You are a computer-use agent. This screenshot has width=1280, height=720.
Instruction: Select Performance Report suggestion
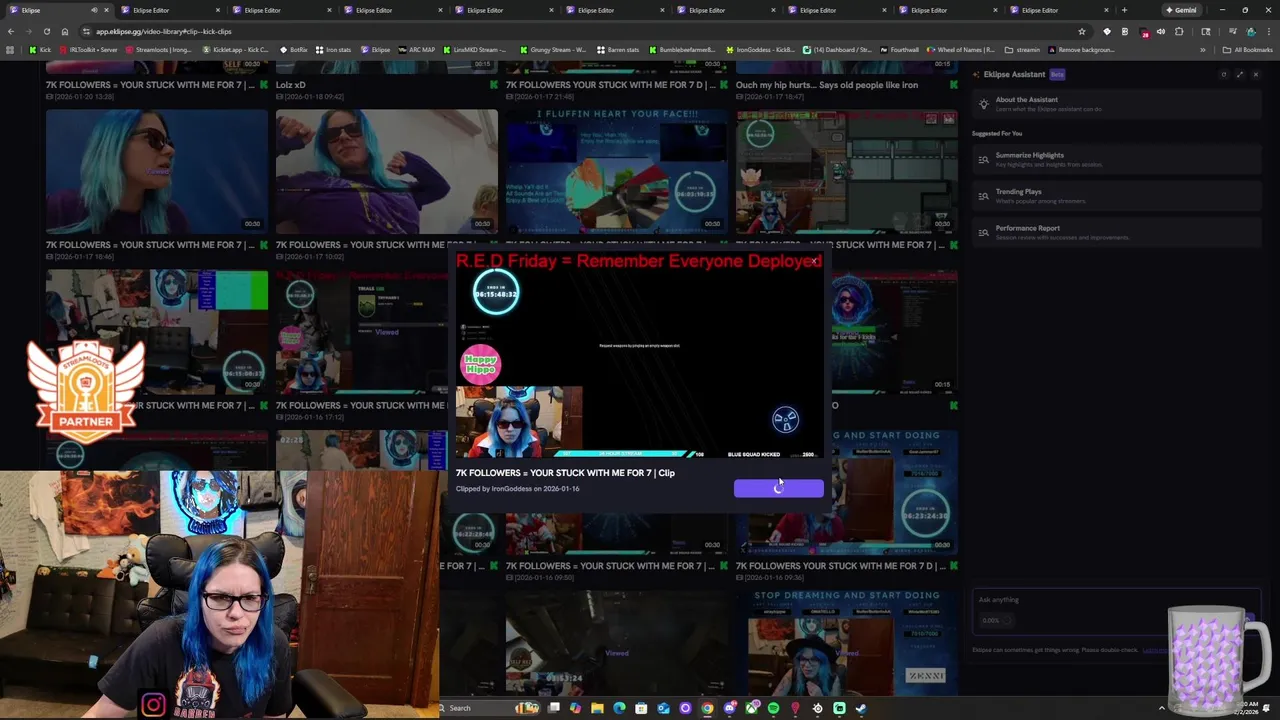(x=1117, y=232)
